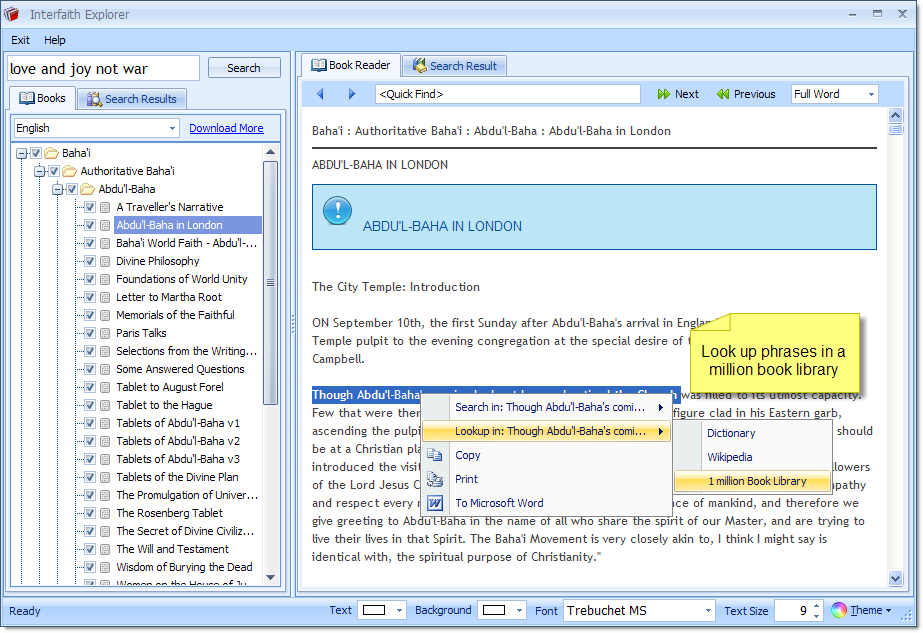Uncheck the Paris Talks checkbox
Image resolution: width=923 pixels, height=633 pixels.
90,333
